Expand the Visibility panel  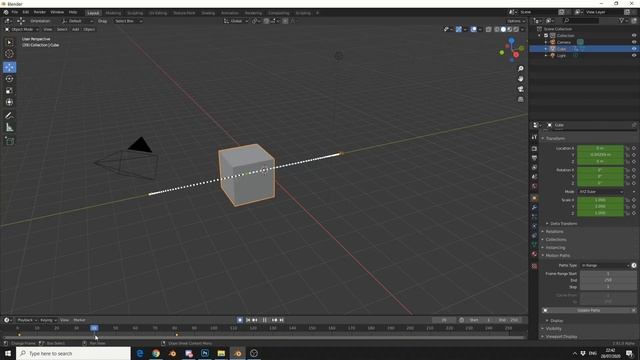(x=552, y=329)
